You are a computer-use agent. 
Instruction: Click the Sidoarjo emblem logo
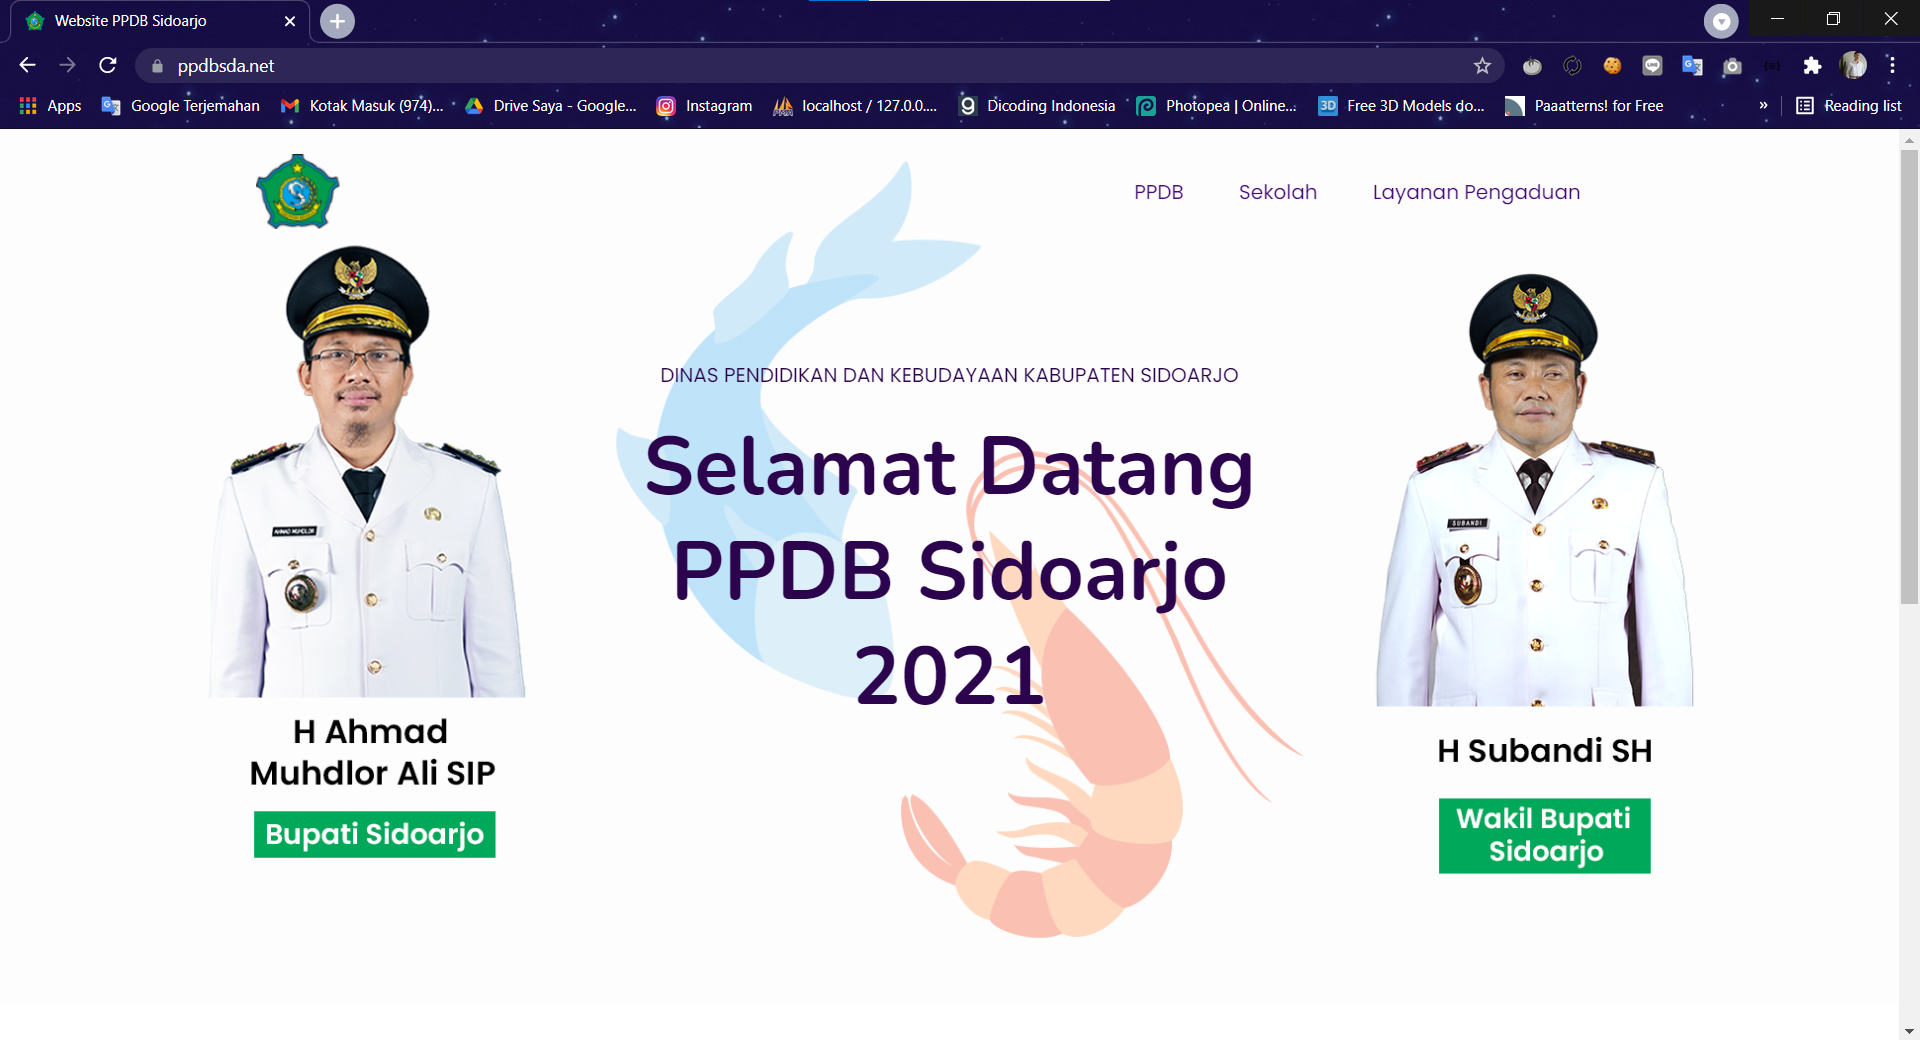(x=297, y=191)
